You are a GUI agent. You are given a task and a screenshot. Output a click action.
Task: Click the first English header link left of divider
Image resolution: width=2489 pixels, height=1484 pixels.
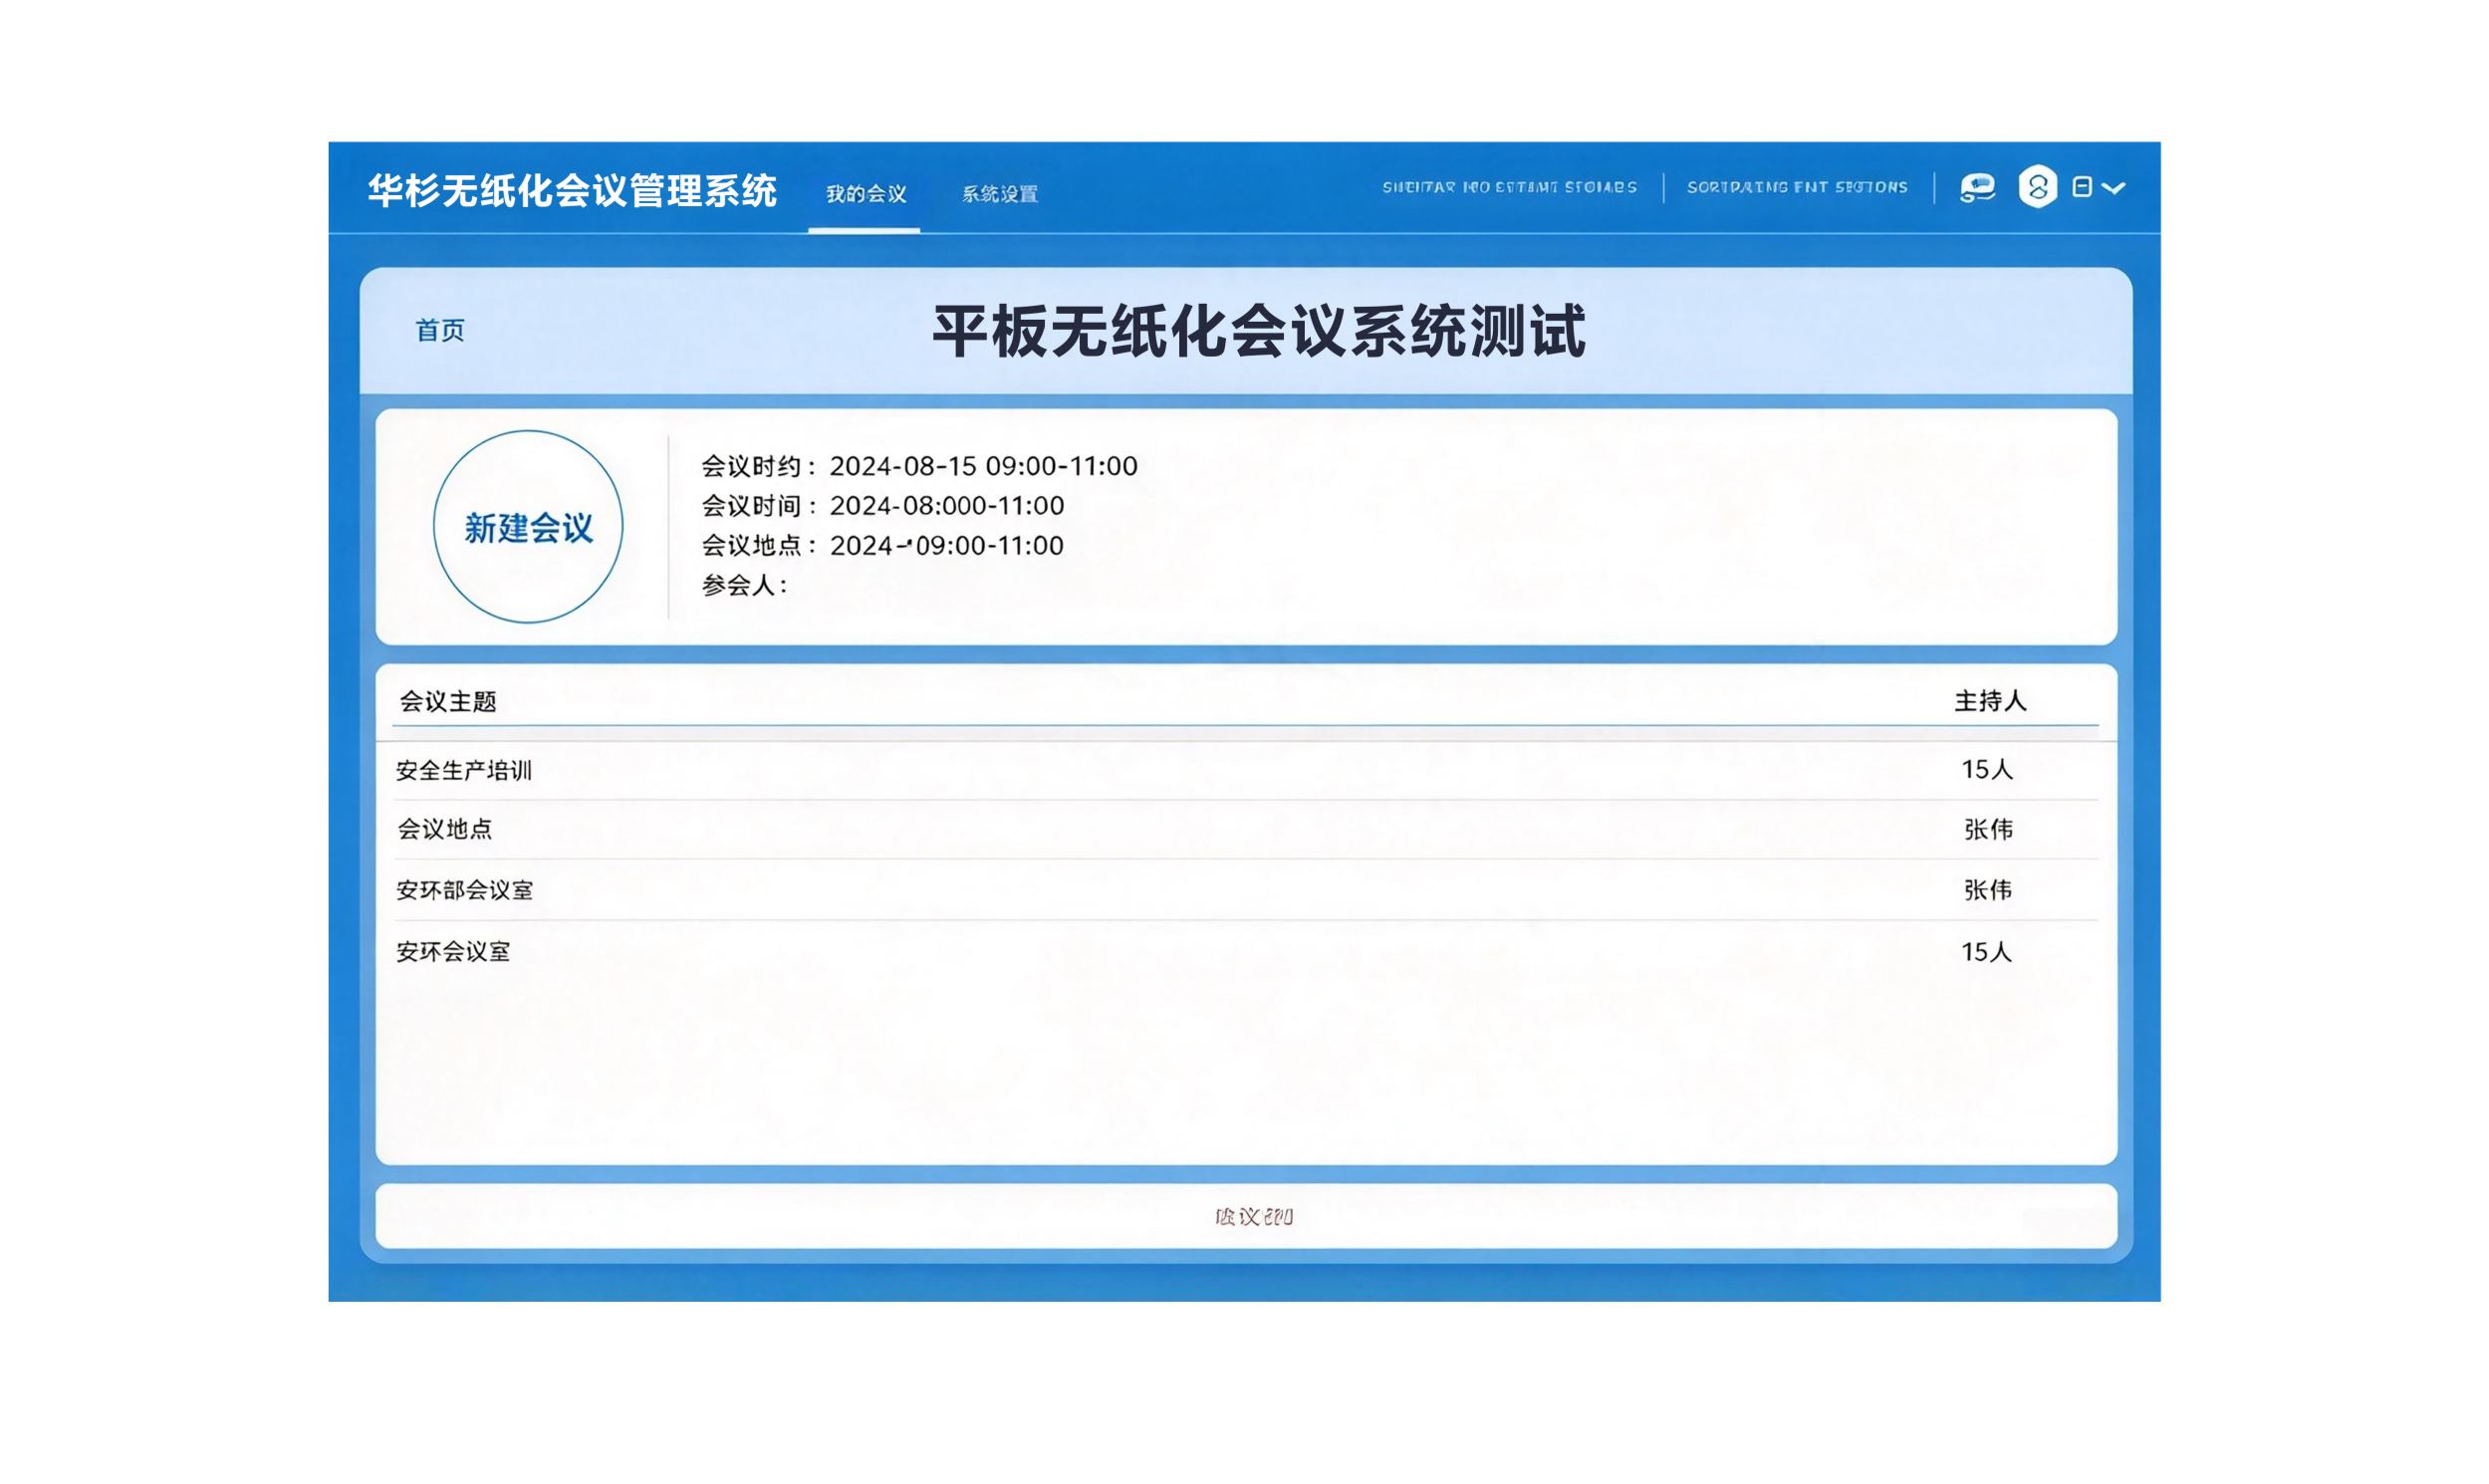pyautogui.click(x=1509, y=188)
